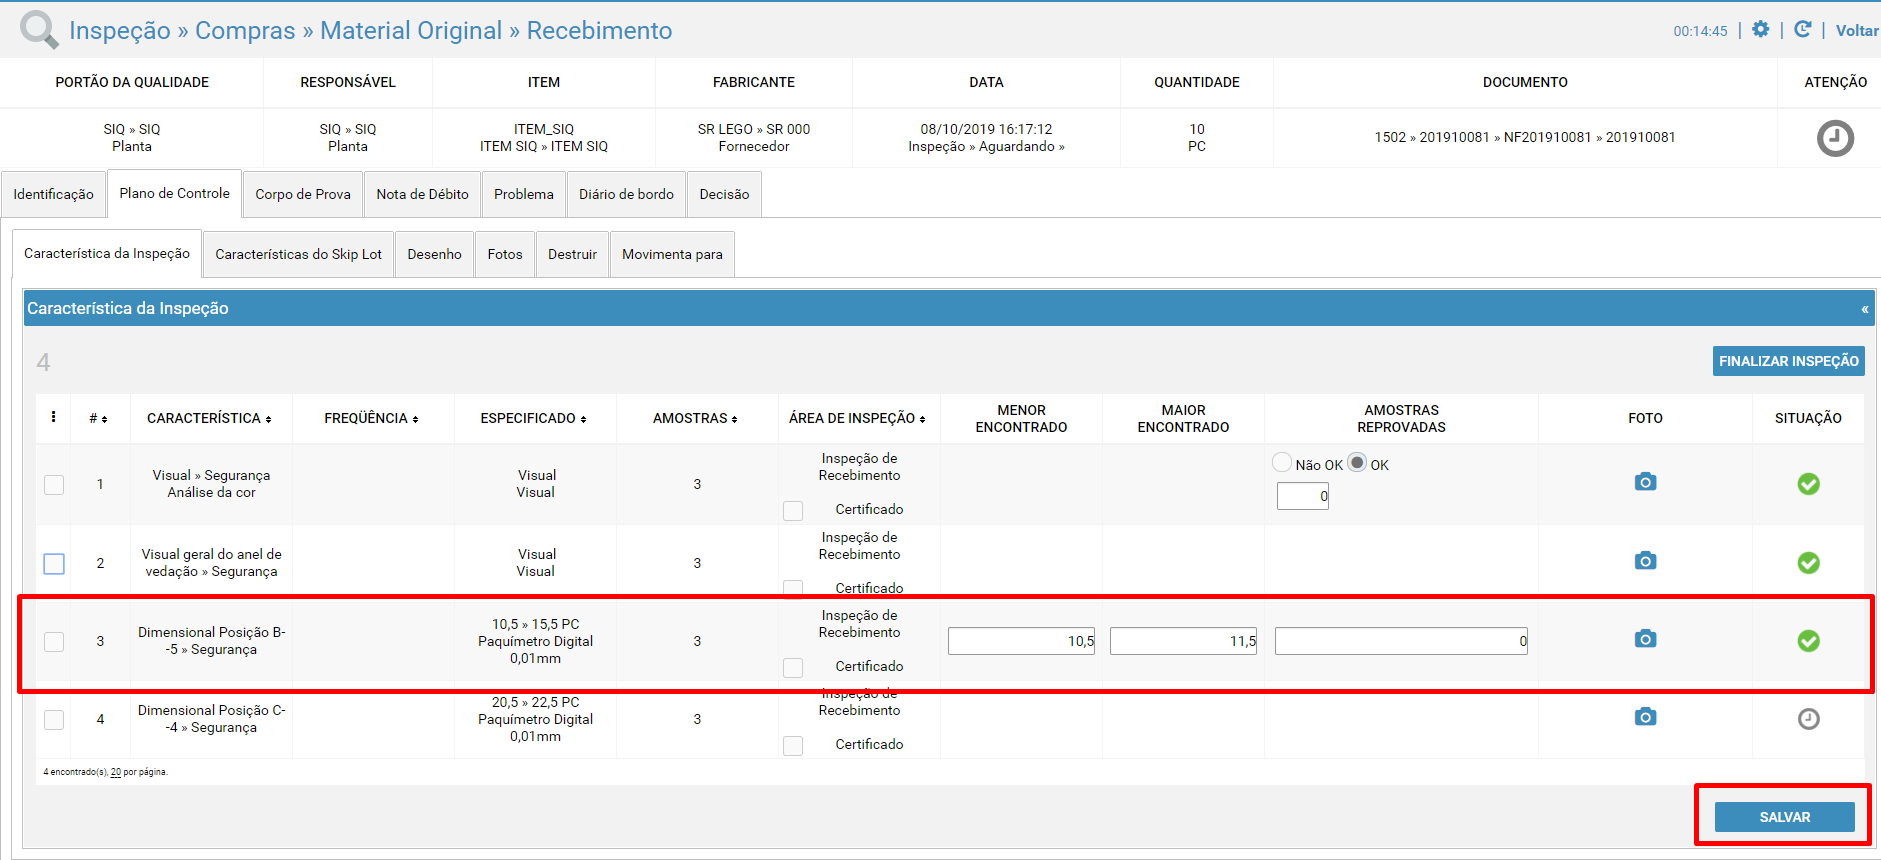The width and height of the screenshot is (1881, 860).
Task: Open camera photo for row 2
Action: coord(1645,561)
